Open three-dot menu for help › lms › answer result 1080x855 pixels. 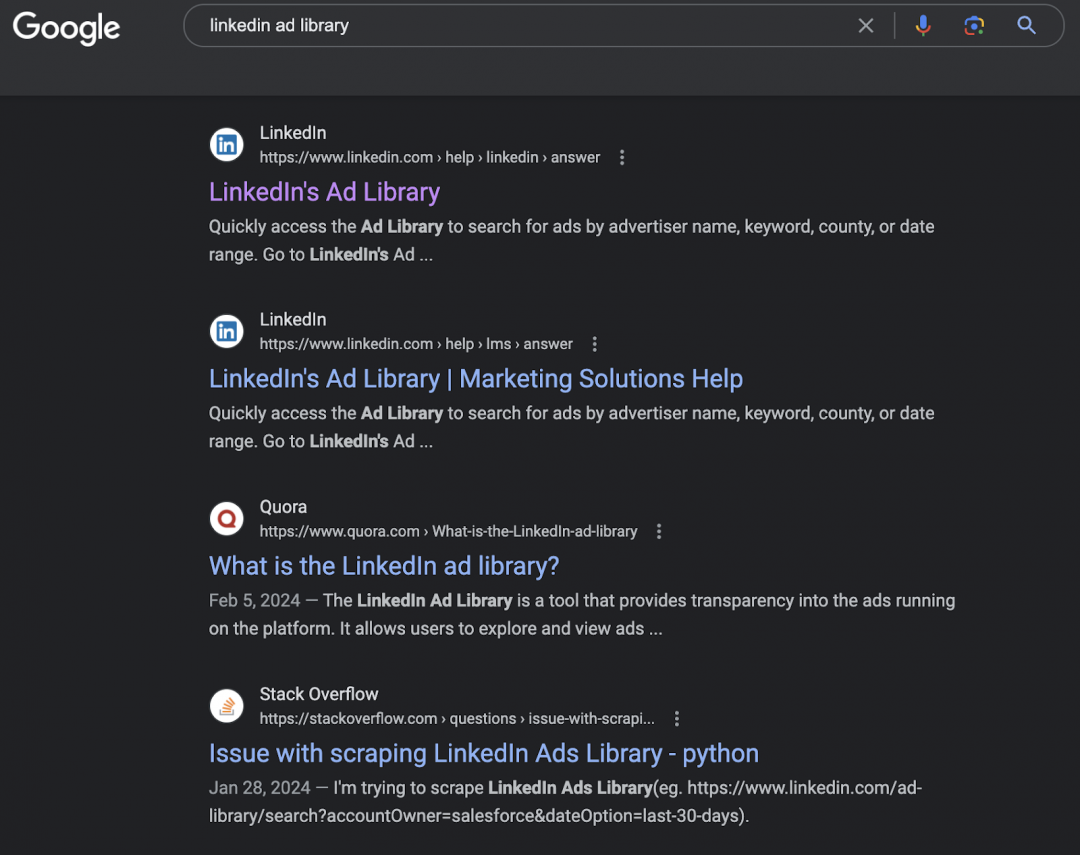click(594, 344)
